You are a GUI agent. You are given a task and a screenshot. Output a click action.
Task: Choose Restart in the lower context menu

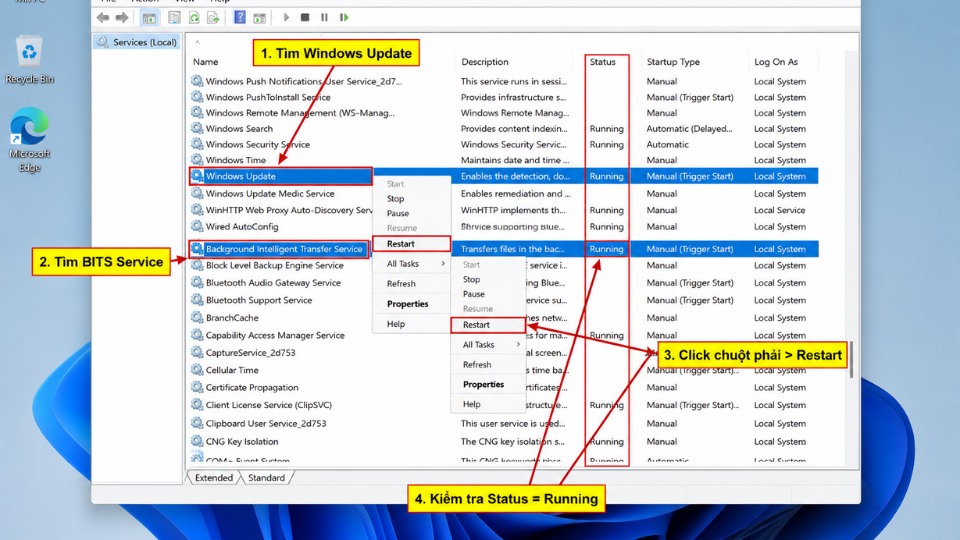(x=488, y=324)
